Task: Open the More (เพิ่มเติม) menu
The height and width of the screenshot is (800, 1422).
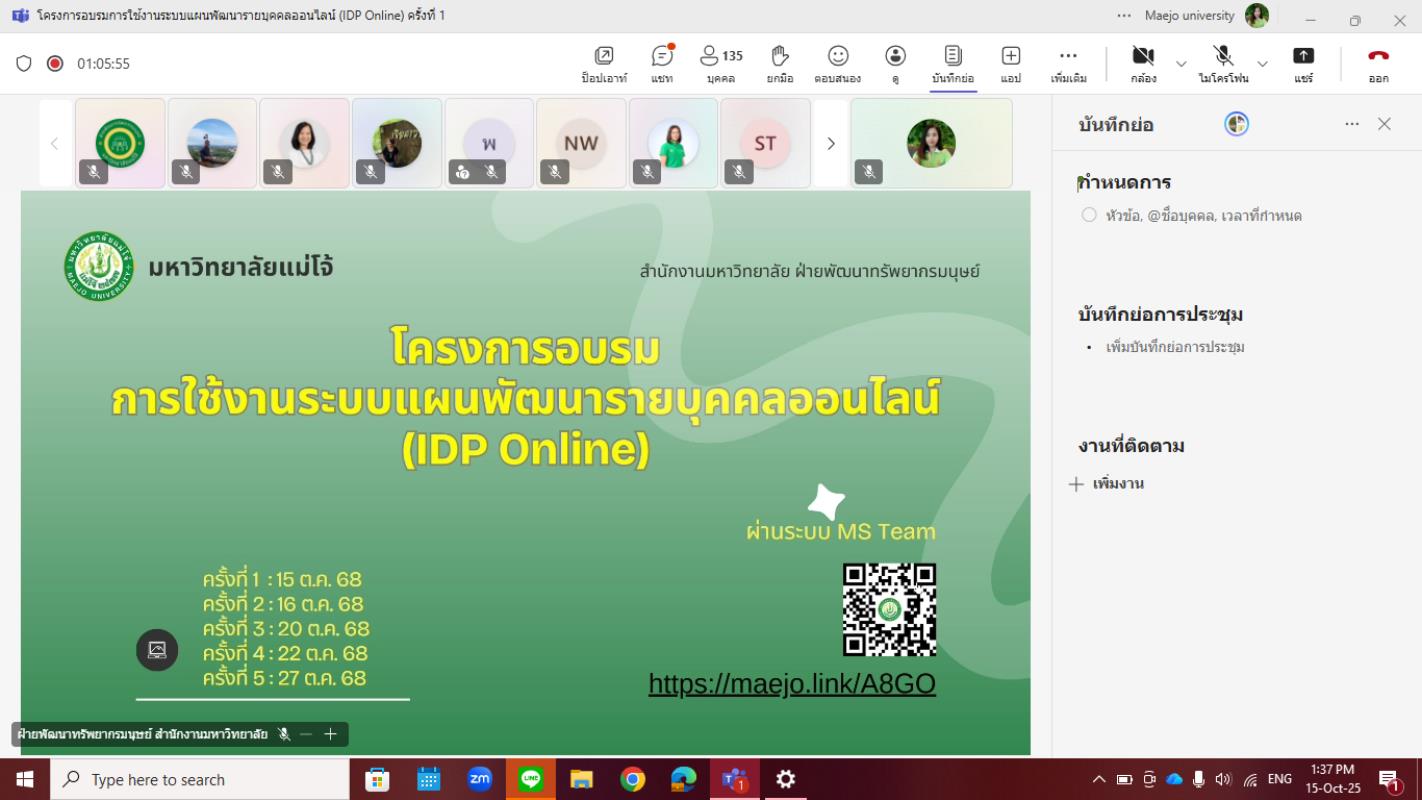Action: pos(1068,63)
